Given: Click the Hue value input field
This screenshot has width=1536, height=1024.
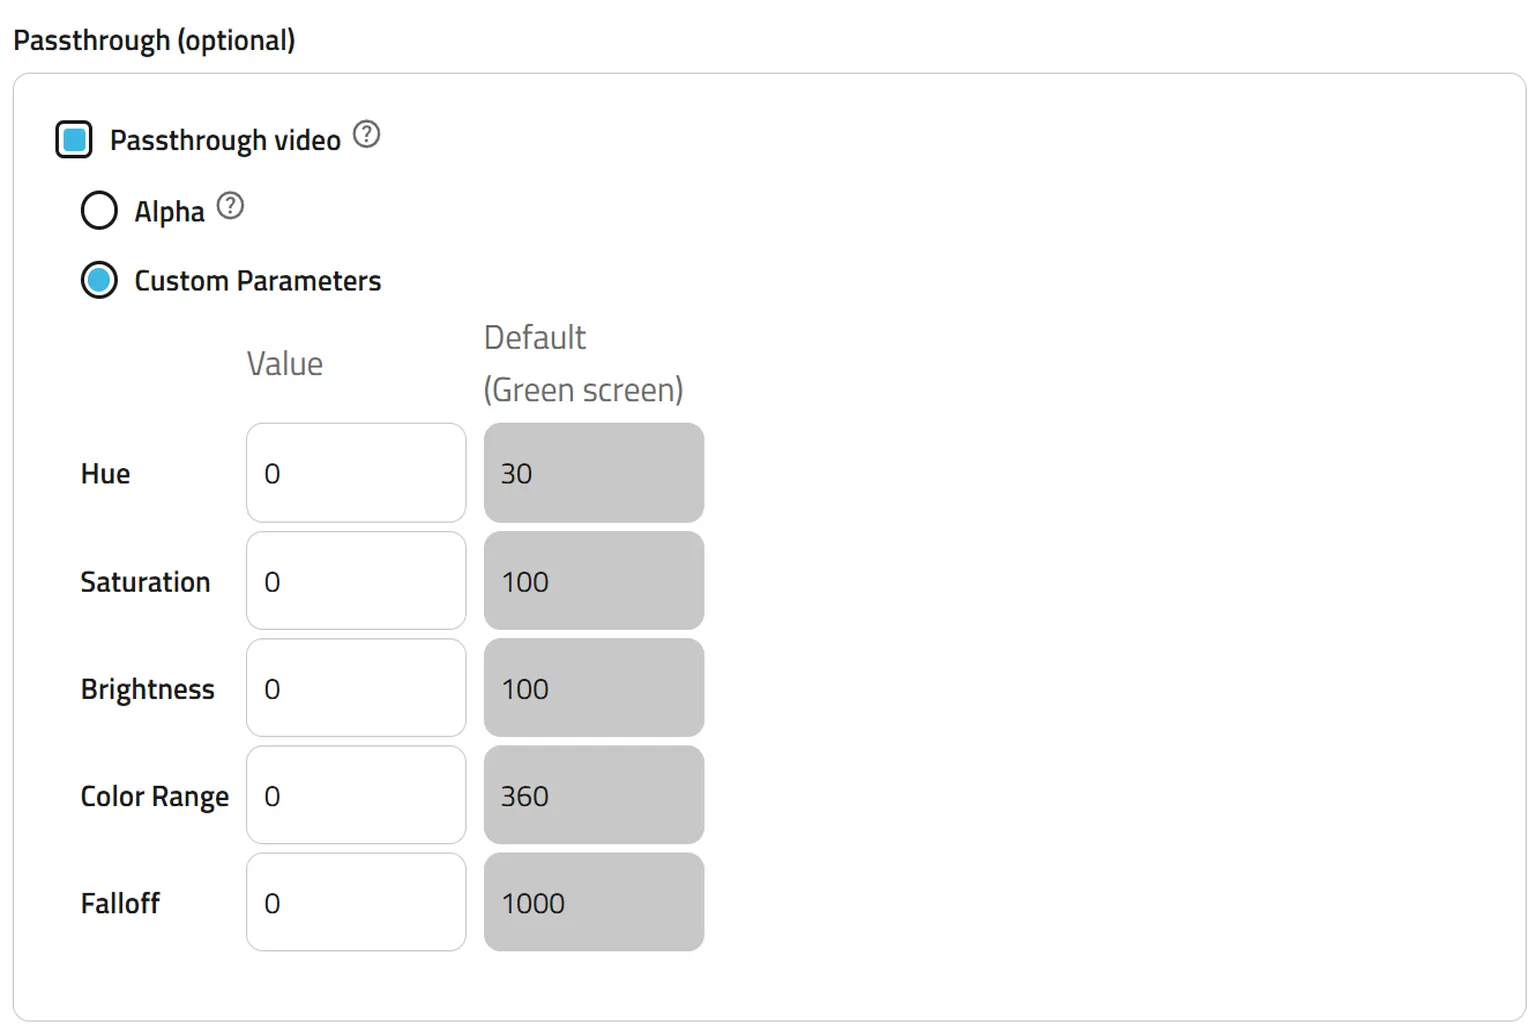Looking at the screenshot, I should pos(356,473).
